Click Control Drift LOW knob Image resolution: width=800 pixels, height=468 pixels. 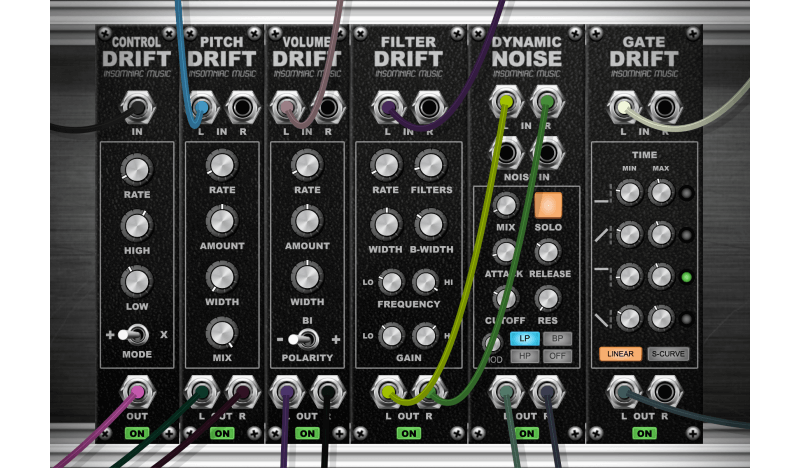tap(137, 282)
